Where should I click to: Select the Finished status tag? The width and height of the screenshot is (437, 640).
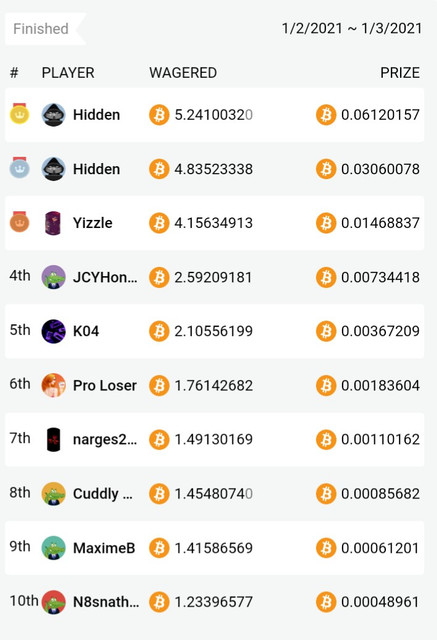click(41, 29)
